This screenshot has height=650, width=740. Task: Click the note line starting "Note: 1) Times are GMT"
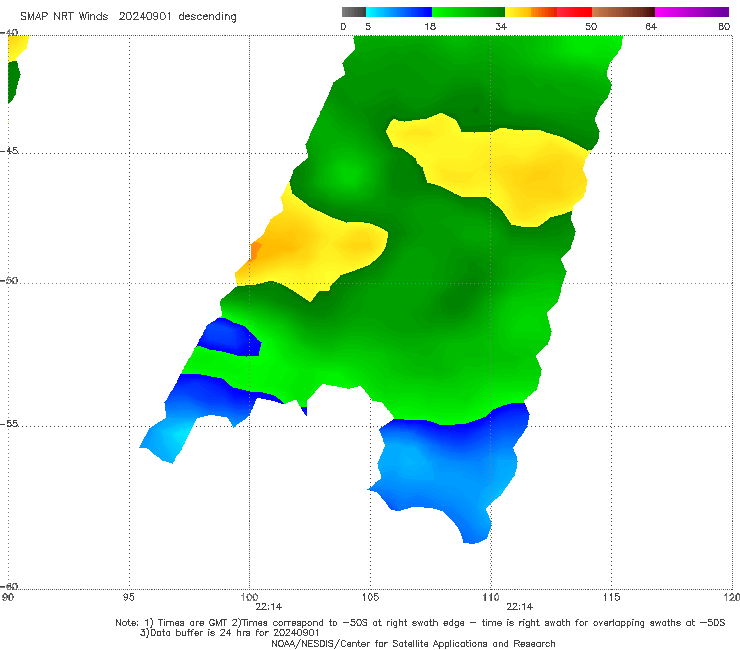tap(420, 623)
